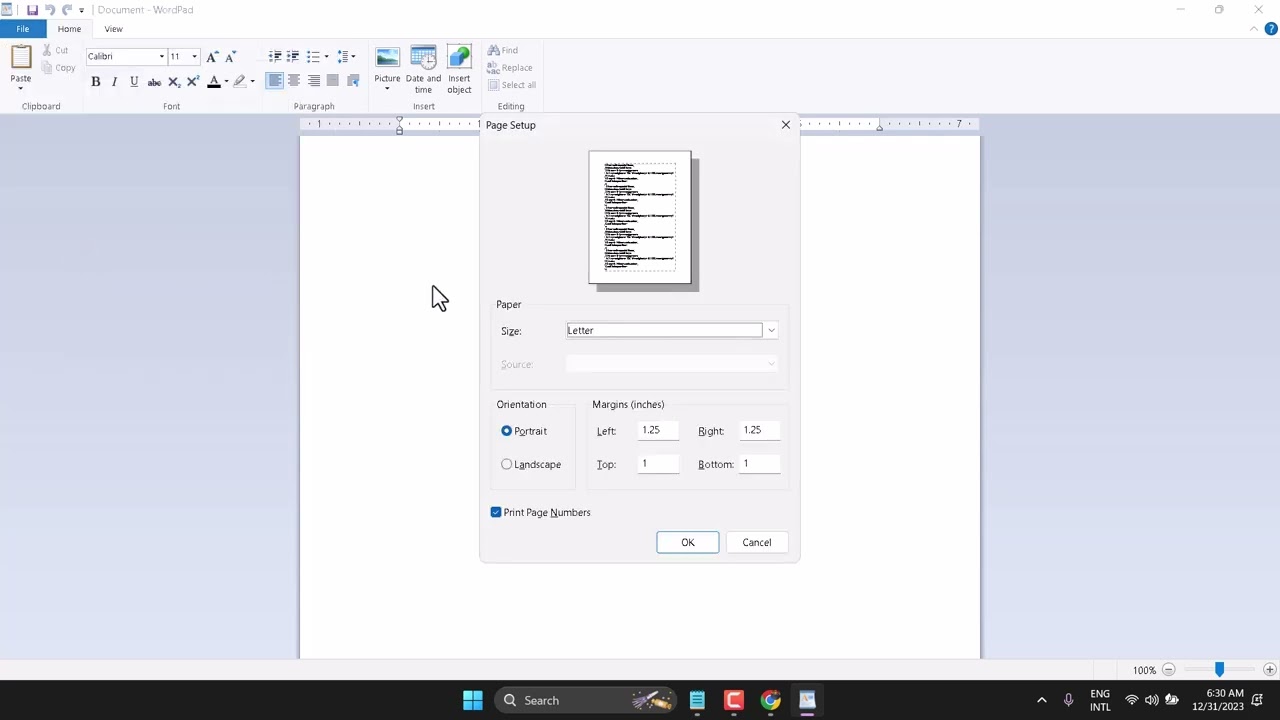Grow font size with the larger A icon

(212, 57)
